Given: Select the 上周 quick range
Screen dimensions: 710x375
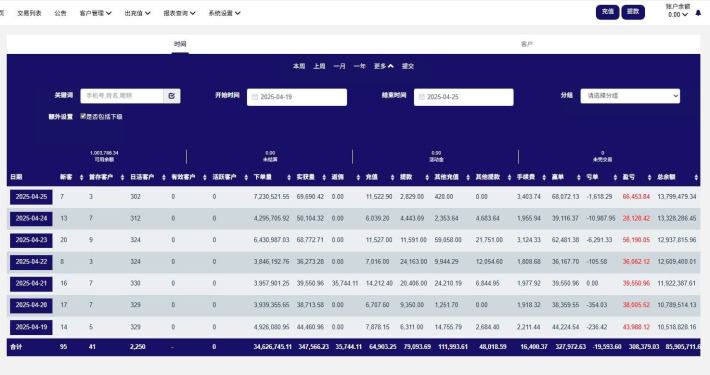Looking at the screenshot, I should (319, 66).
